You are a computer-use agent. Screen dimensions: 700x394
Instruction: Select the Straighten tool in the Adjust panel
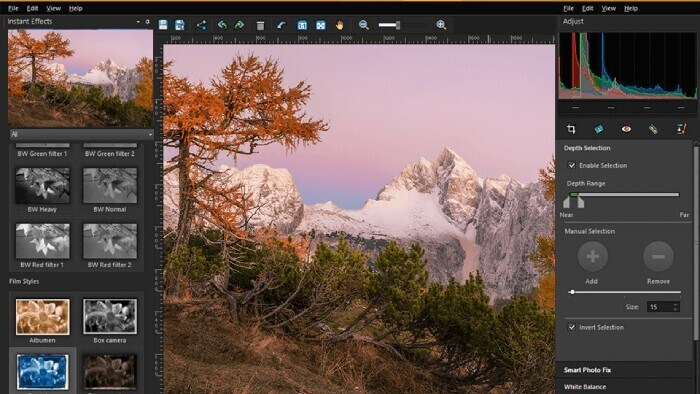point(599,129)
